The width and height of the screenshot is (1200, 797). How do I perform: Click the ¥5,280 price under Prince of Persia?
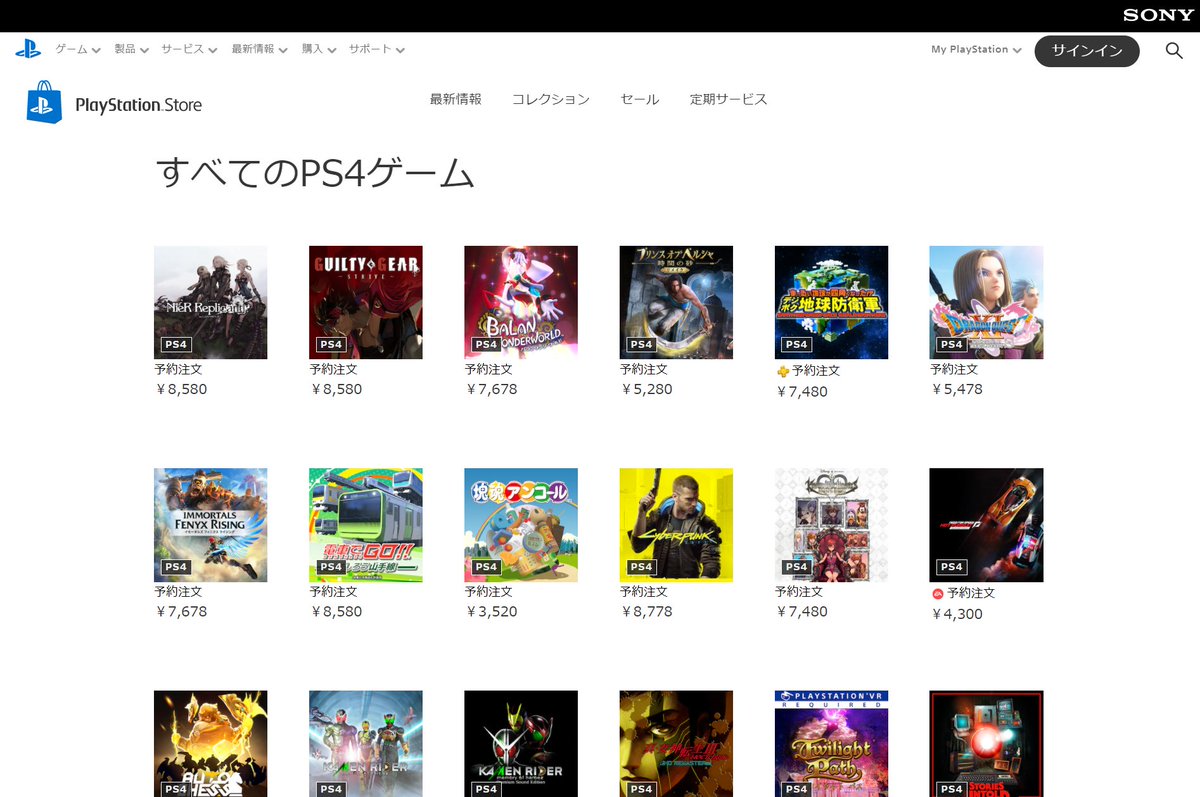646,389
